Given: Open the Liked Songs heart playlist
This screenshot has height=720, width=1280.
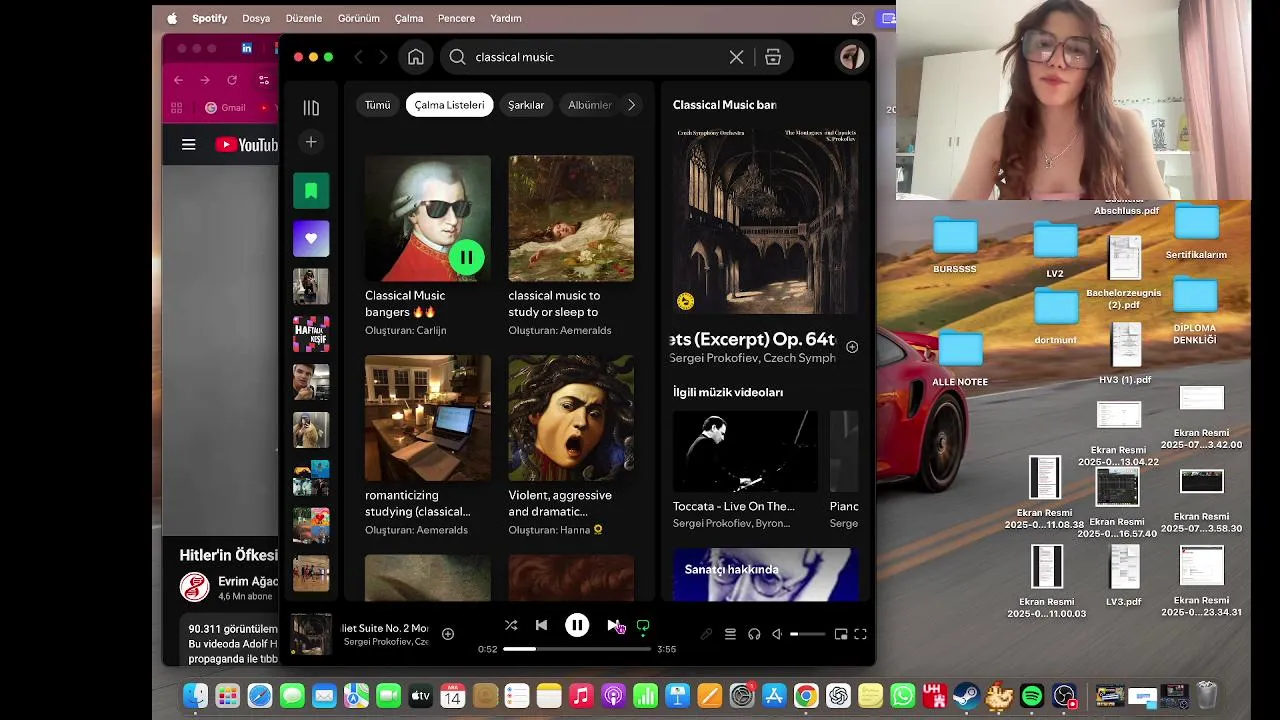Looking at the screenshot, I should 311,238.
